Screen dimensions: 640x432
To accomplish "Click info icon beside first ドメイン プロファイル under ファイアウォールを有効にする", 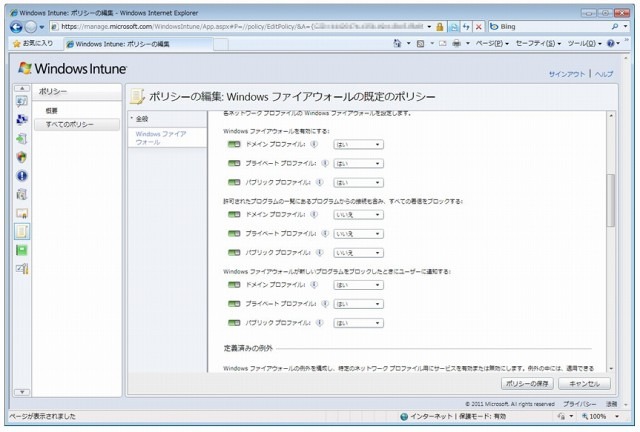I will (314, 144).
